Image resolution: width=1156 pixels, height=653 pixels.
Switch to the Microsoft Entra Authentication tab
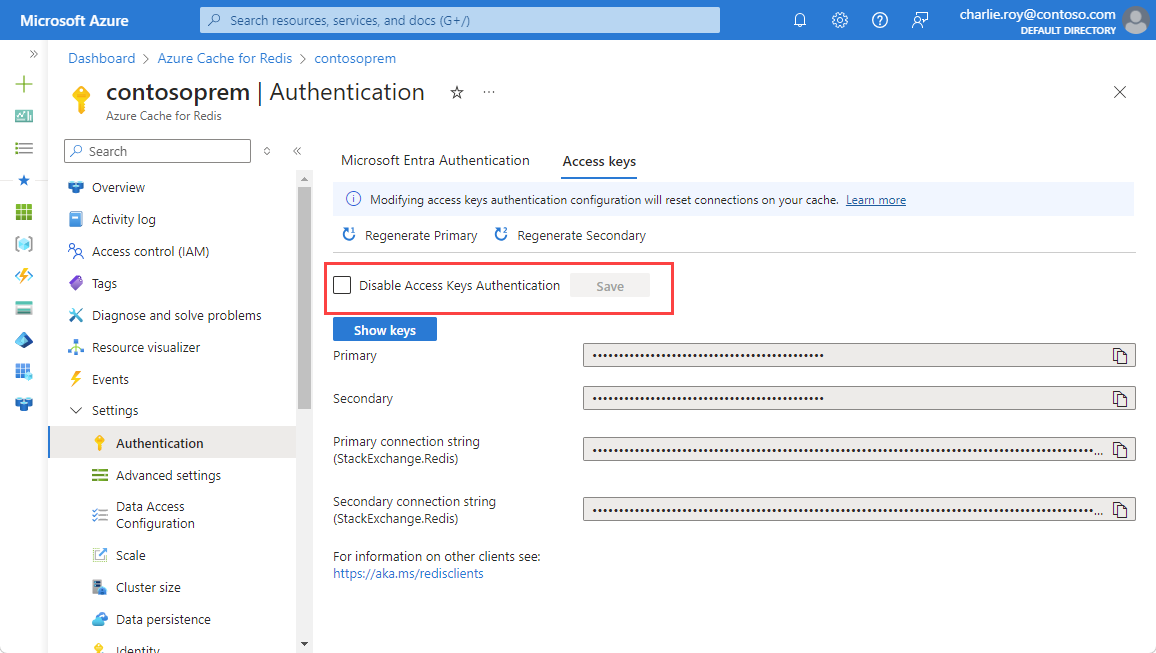[435, 160]
